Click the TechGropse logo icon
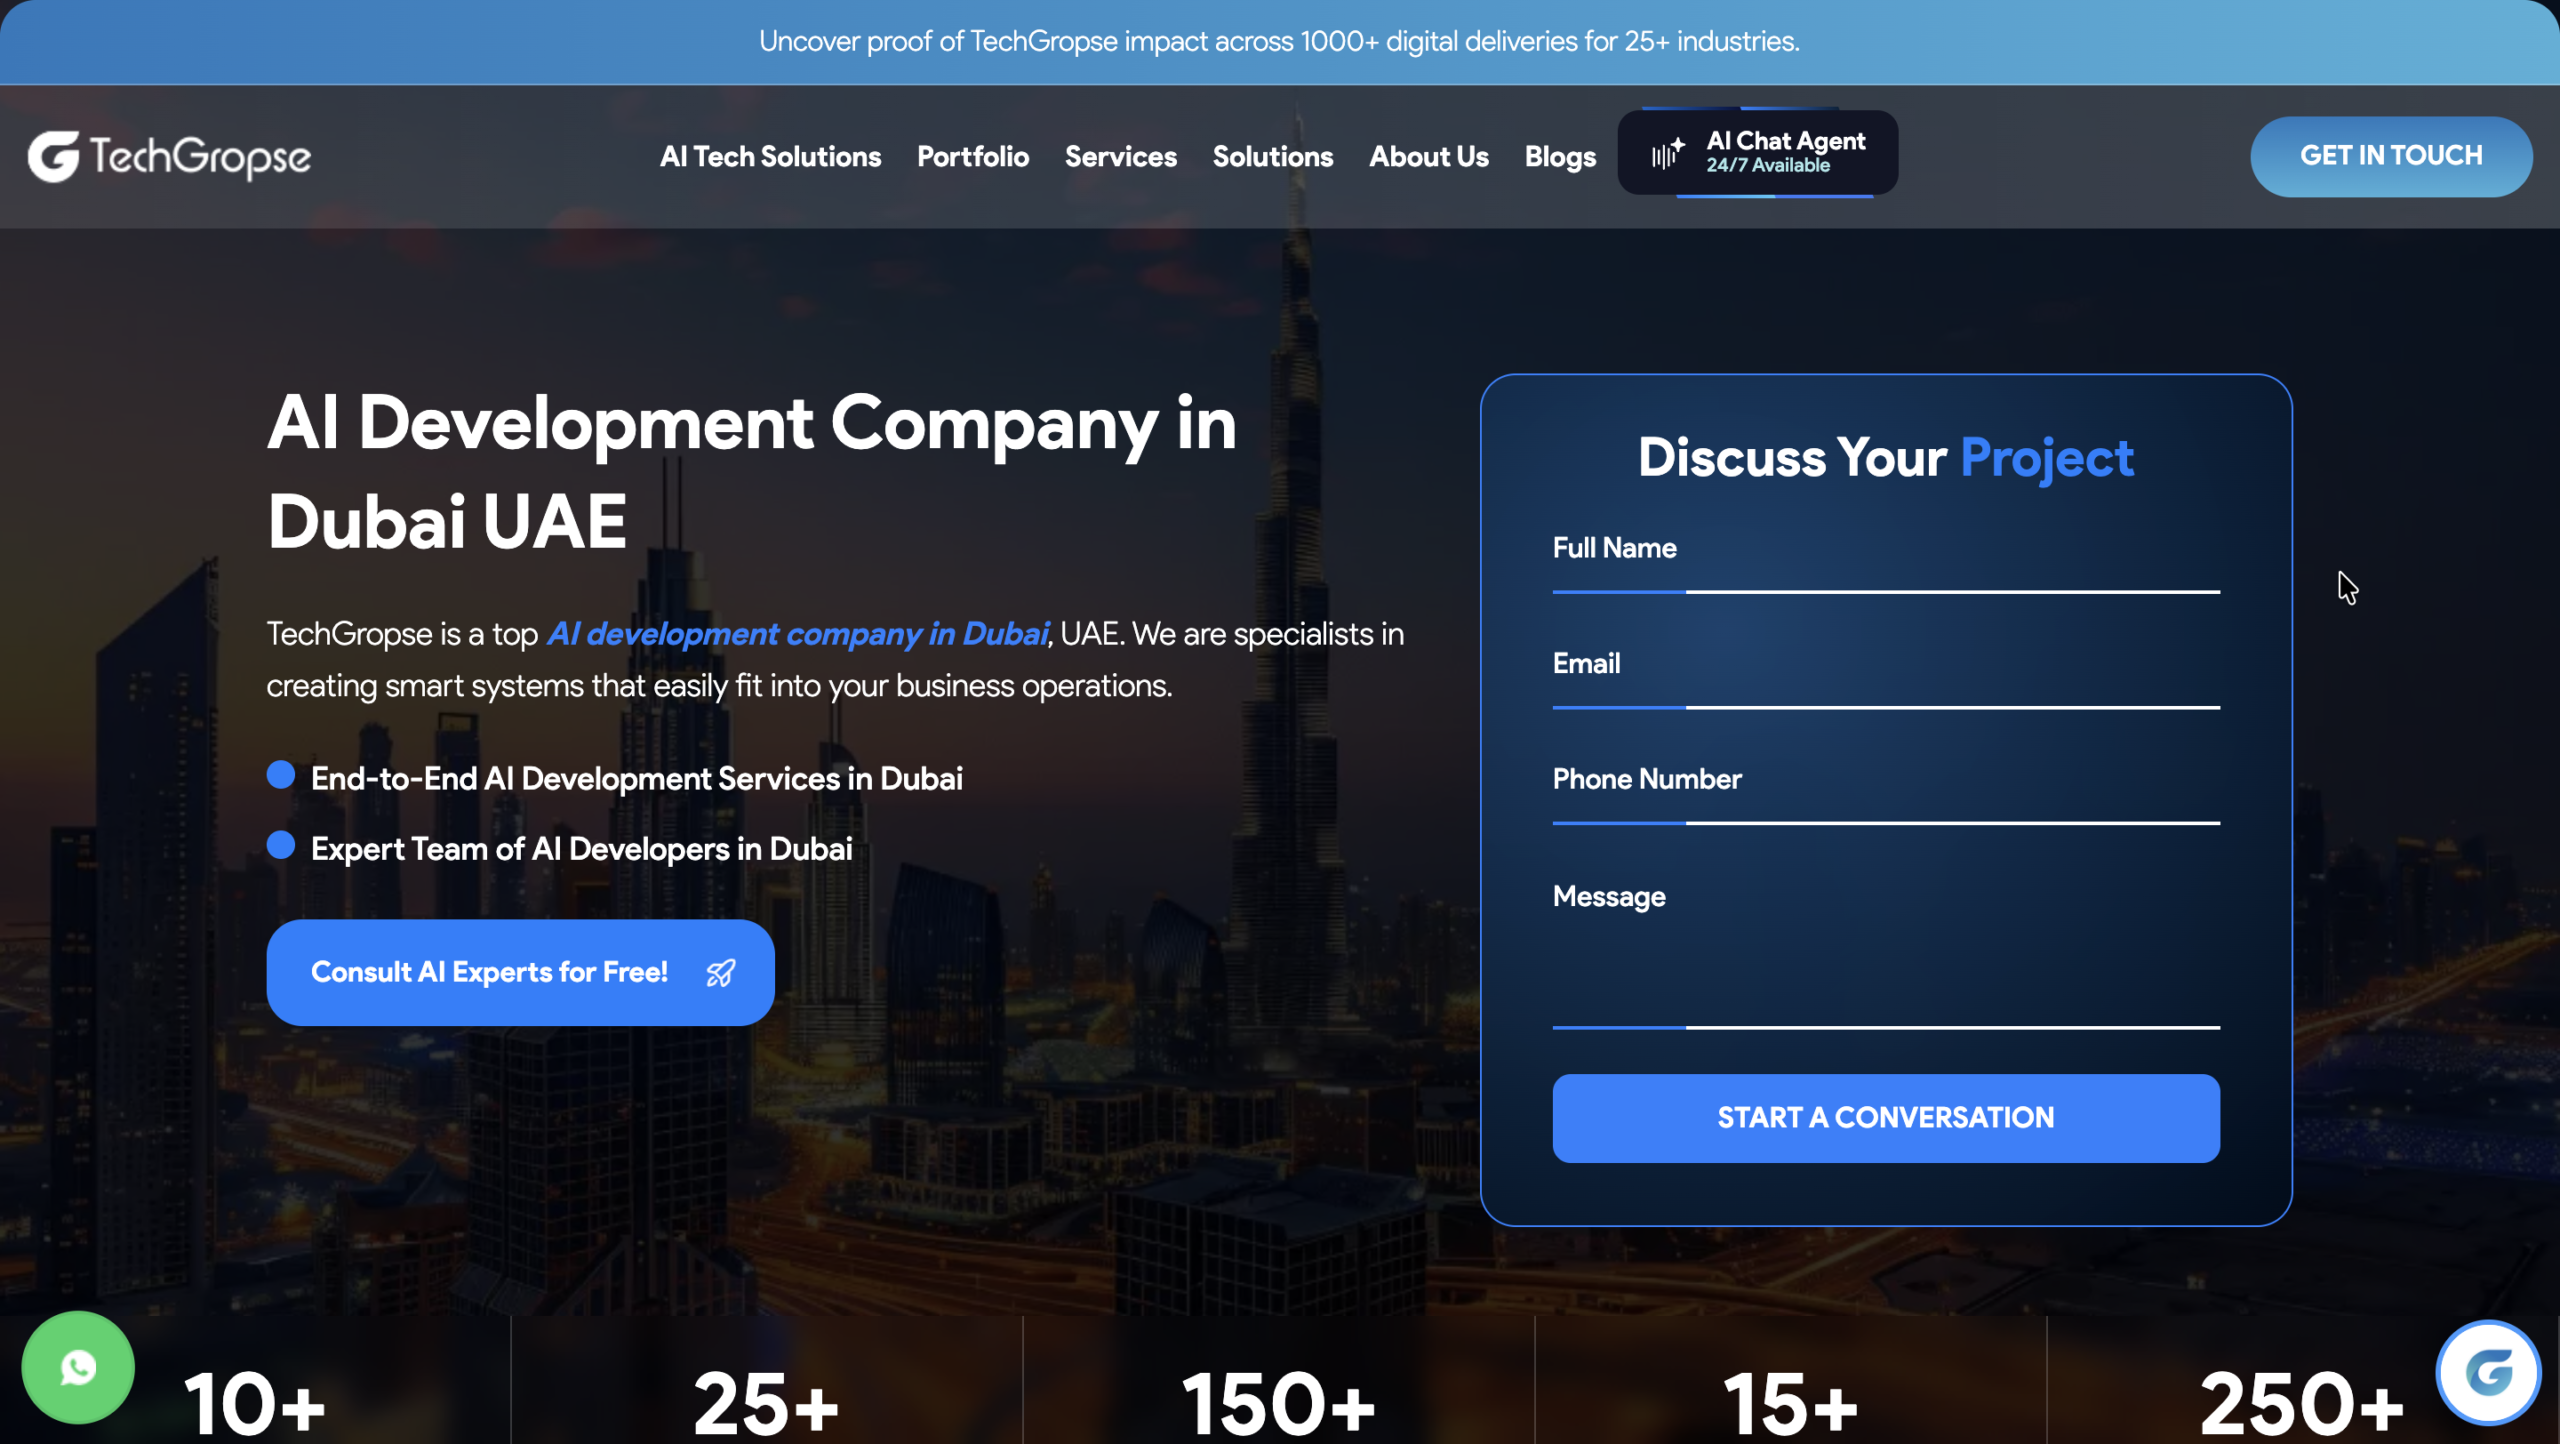Viewport: 2560px width, 1444px height. point(53,156)
